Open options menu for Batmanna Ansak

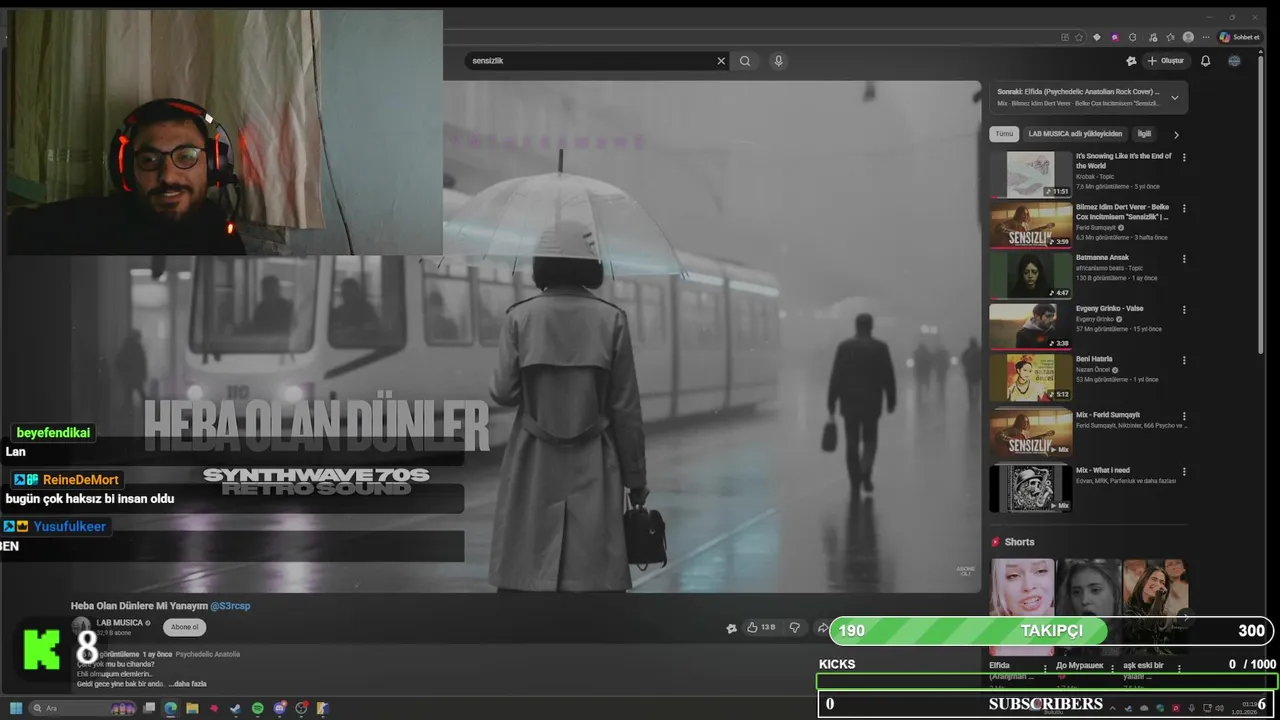(x=1184, y=259)
